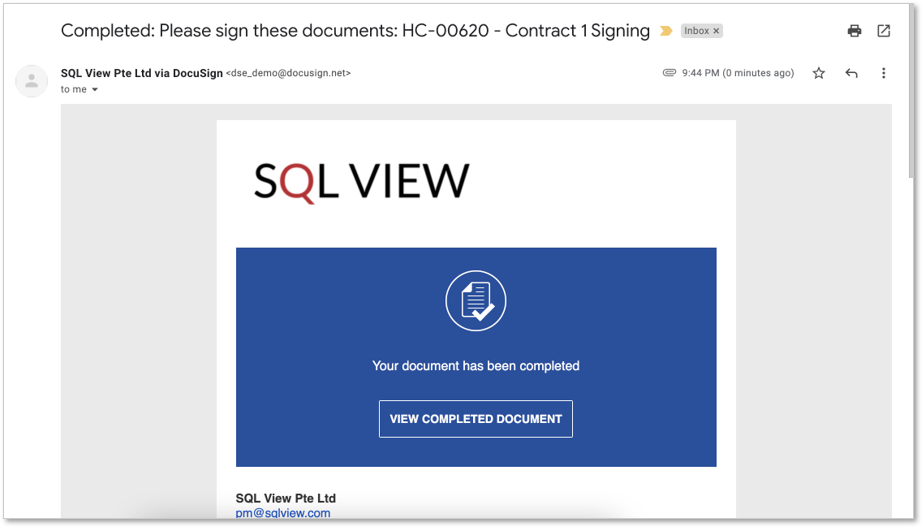Print this email with the printer icon
This screenshot has width=923, height=528.
tap(854, 31)
